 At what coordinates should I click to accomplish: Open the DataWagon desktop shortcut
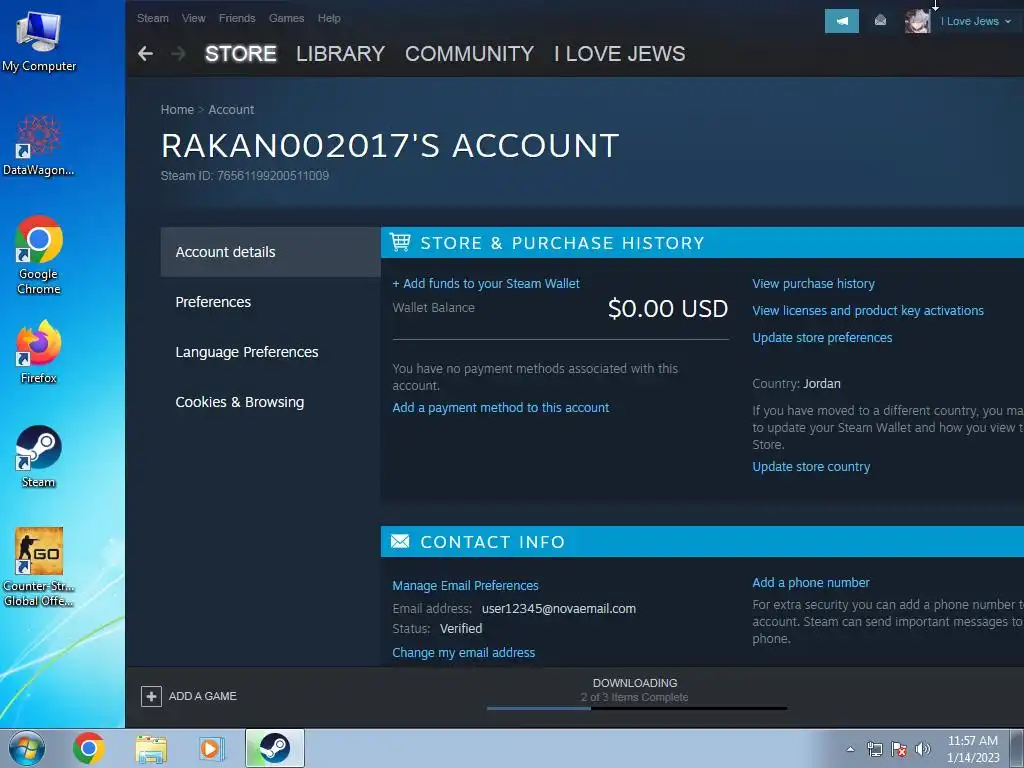click(x=39, y=145)
